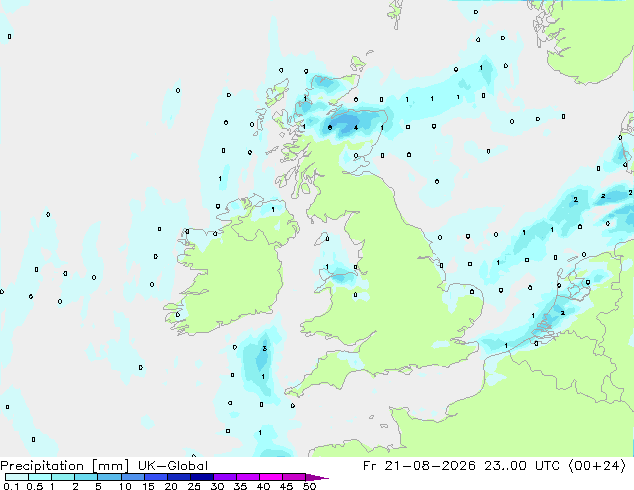Click the 'UK-Global' model label
The height and width of the screenshot is (490, 634).
pos(173,466)
